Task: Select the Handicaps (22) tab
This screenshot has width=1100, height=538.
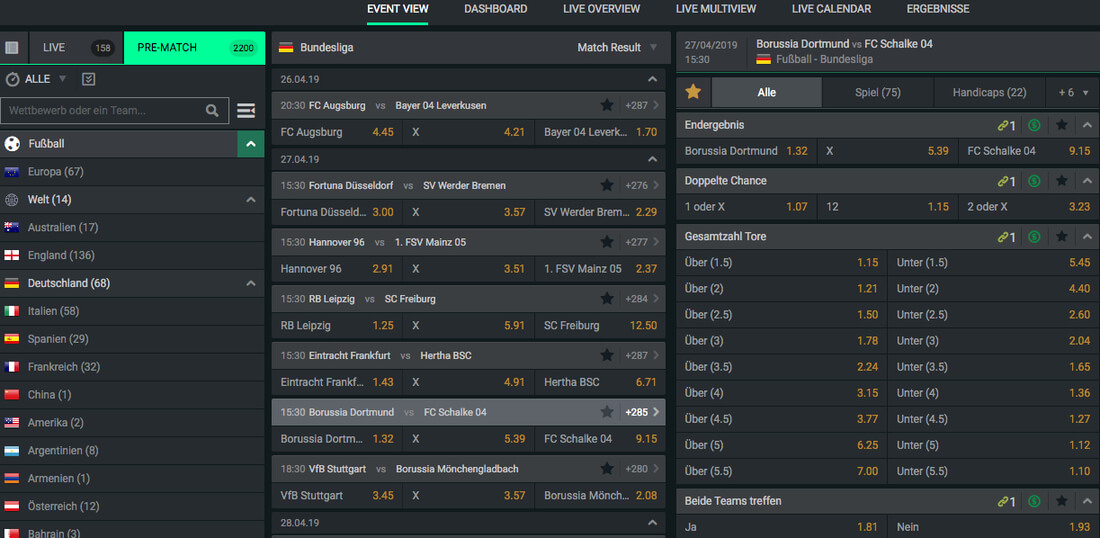Action: (988, 92)
